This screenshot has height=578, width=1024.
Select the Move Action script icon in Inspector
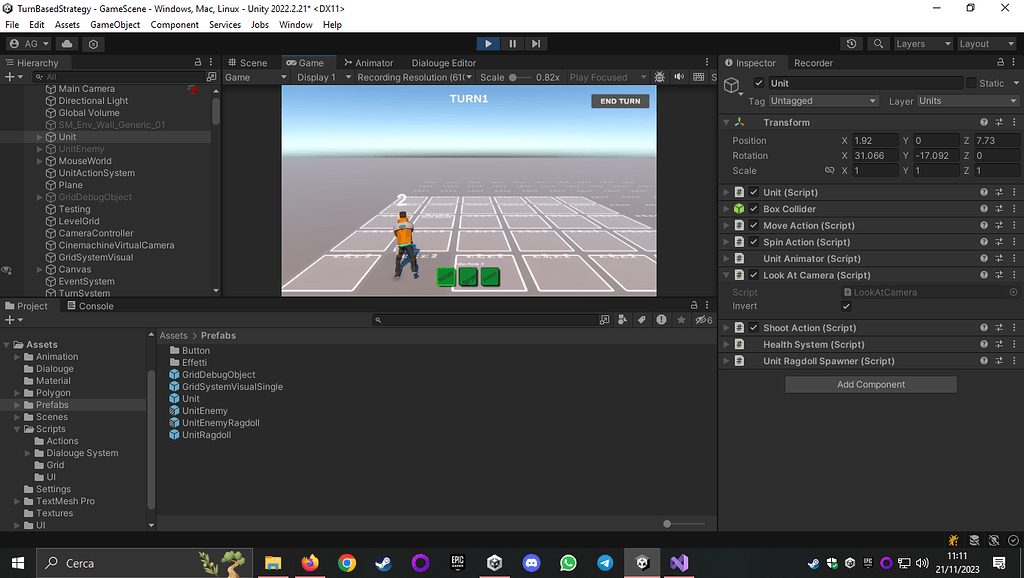(737, 225)
